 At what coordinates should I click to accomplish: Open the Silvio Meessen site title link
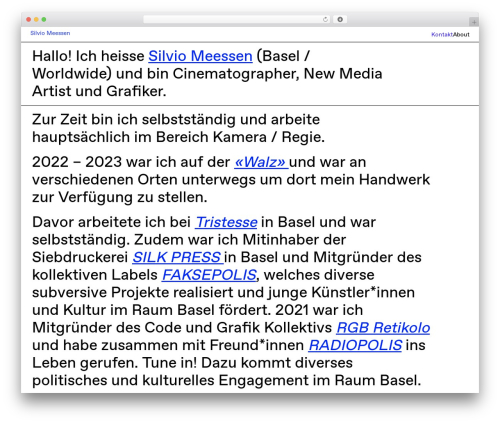pyautogui.click(x=50, y=33)
